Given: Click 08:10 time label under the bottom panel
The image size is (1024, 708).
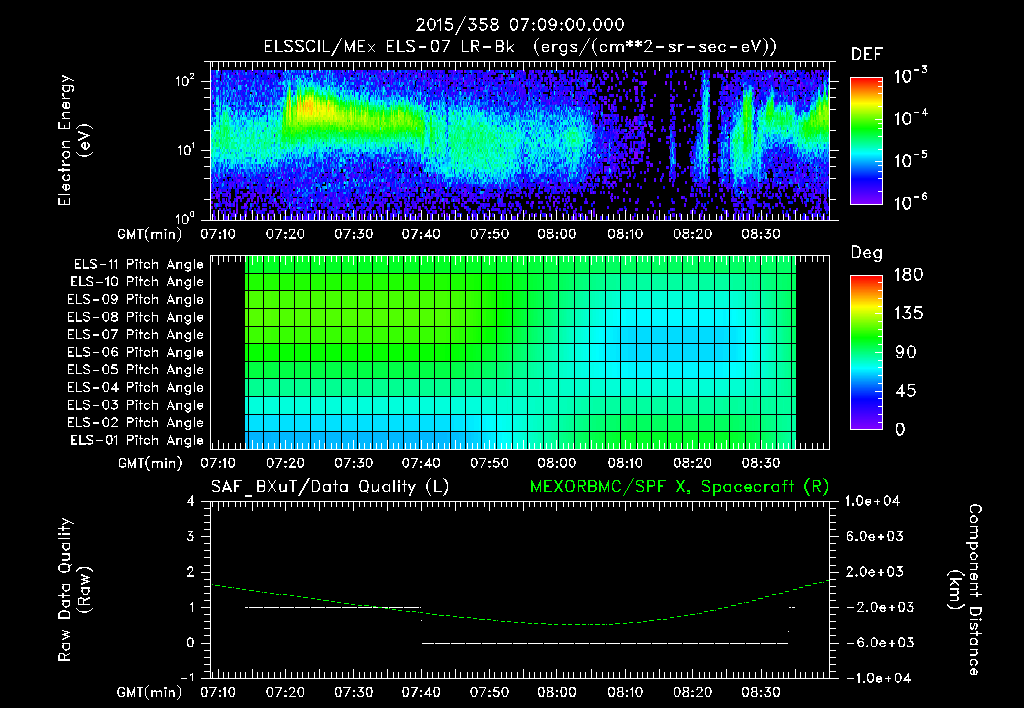Looking at the screenshot, I should pos(625,692).
